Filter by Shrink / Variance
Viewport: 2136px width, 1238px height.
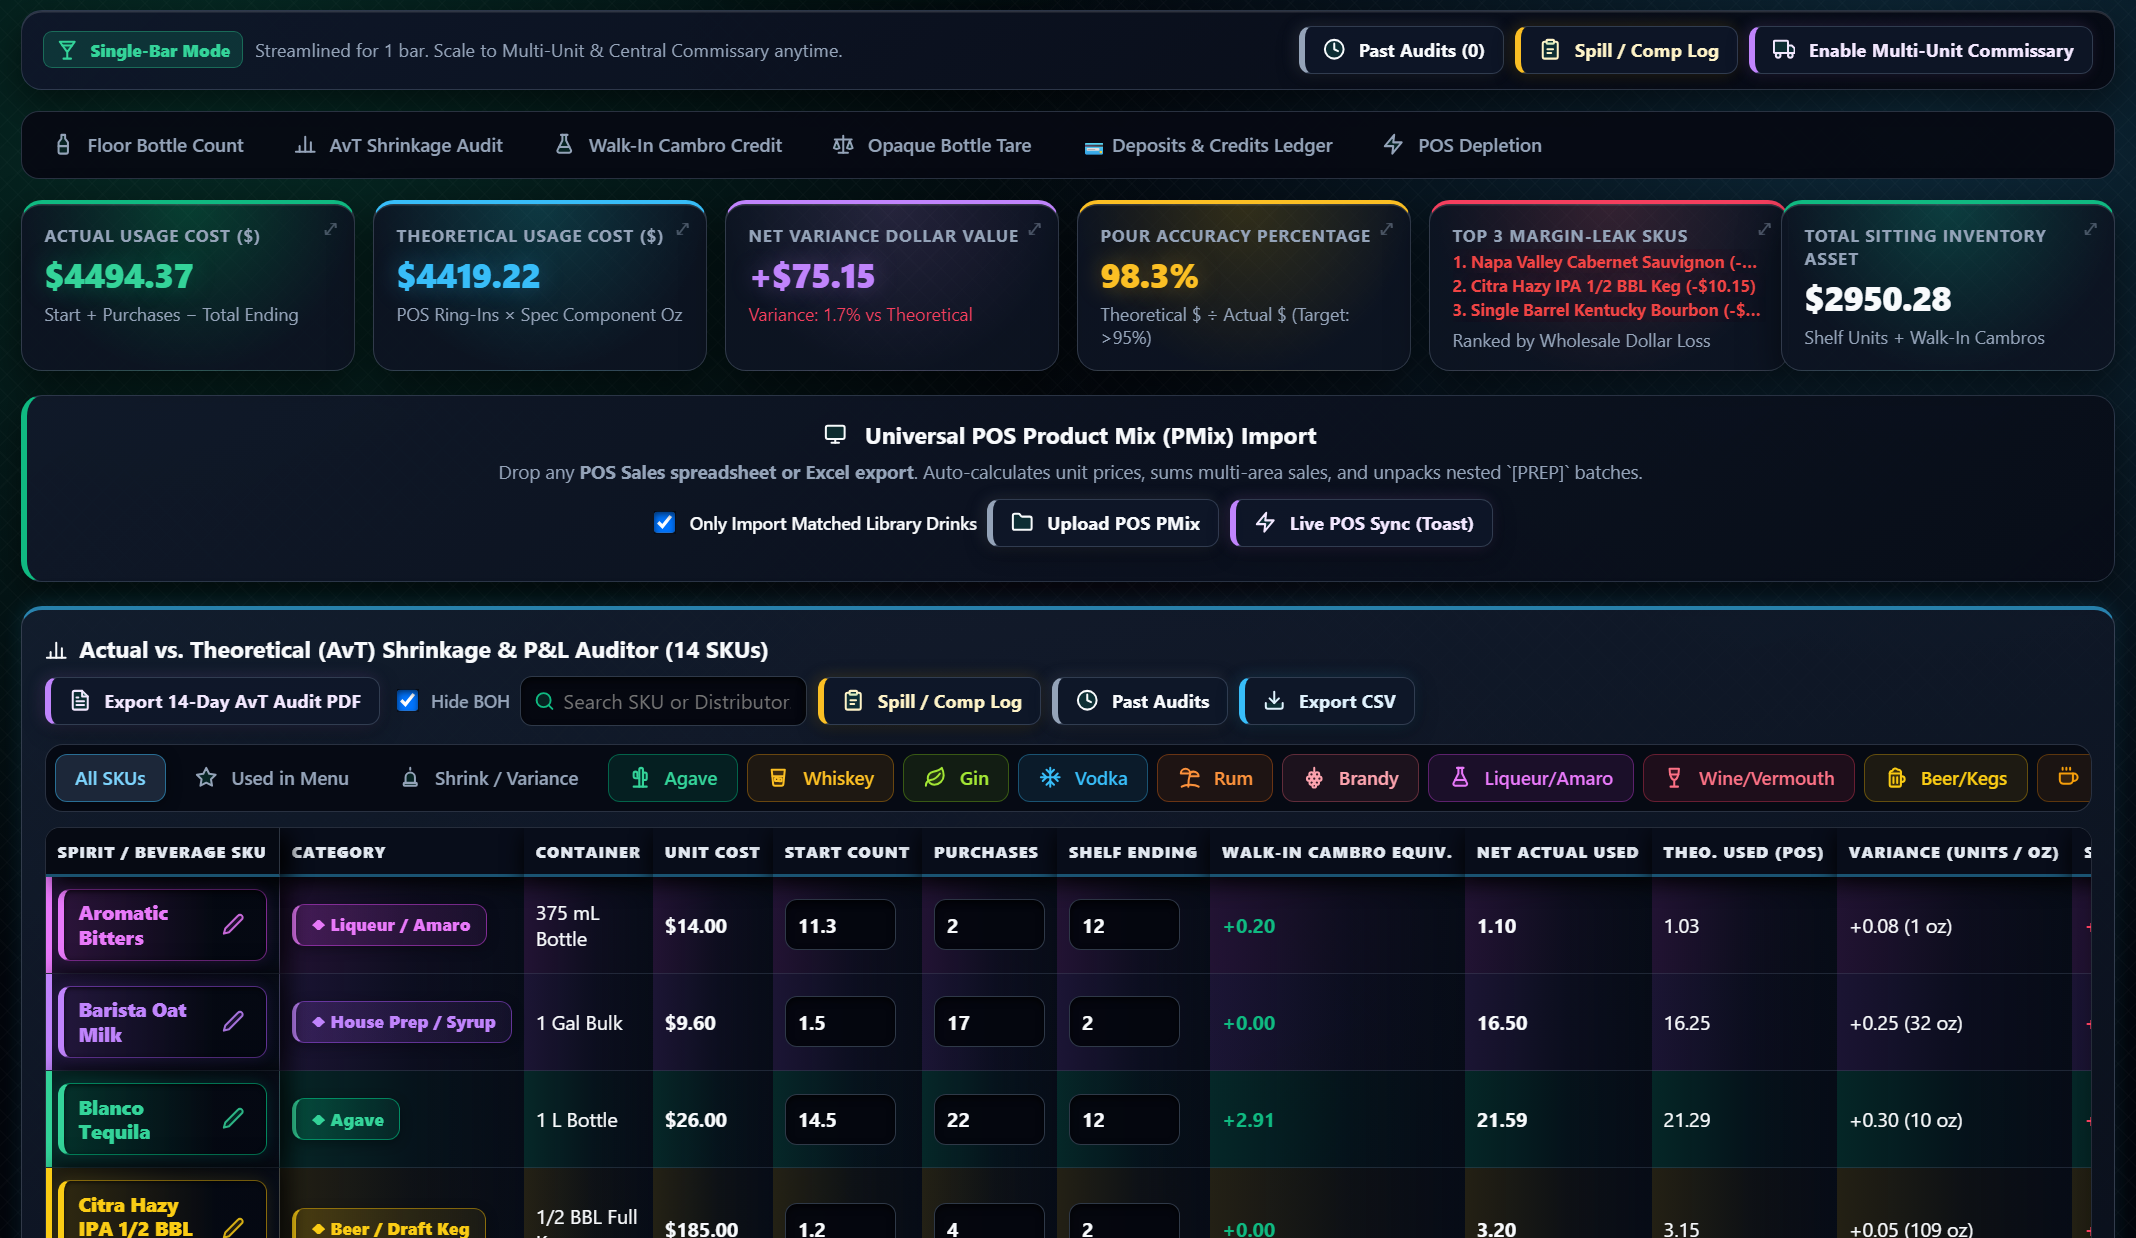[x=489, y=778]
